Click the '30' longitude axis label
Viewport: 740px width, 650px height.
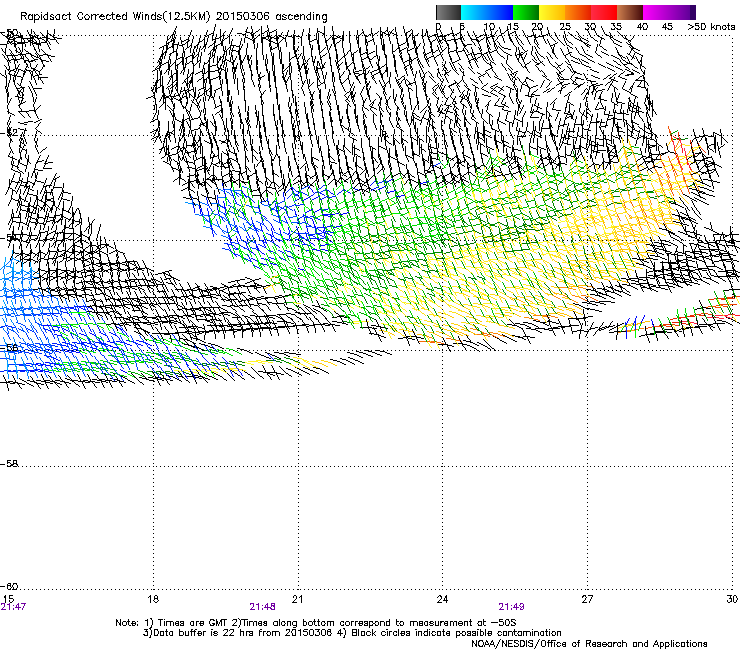732,599
